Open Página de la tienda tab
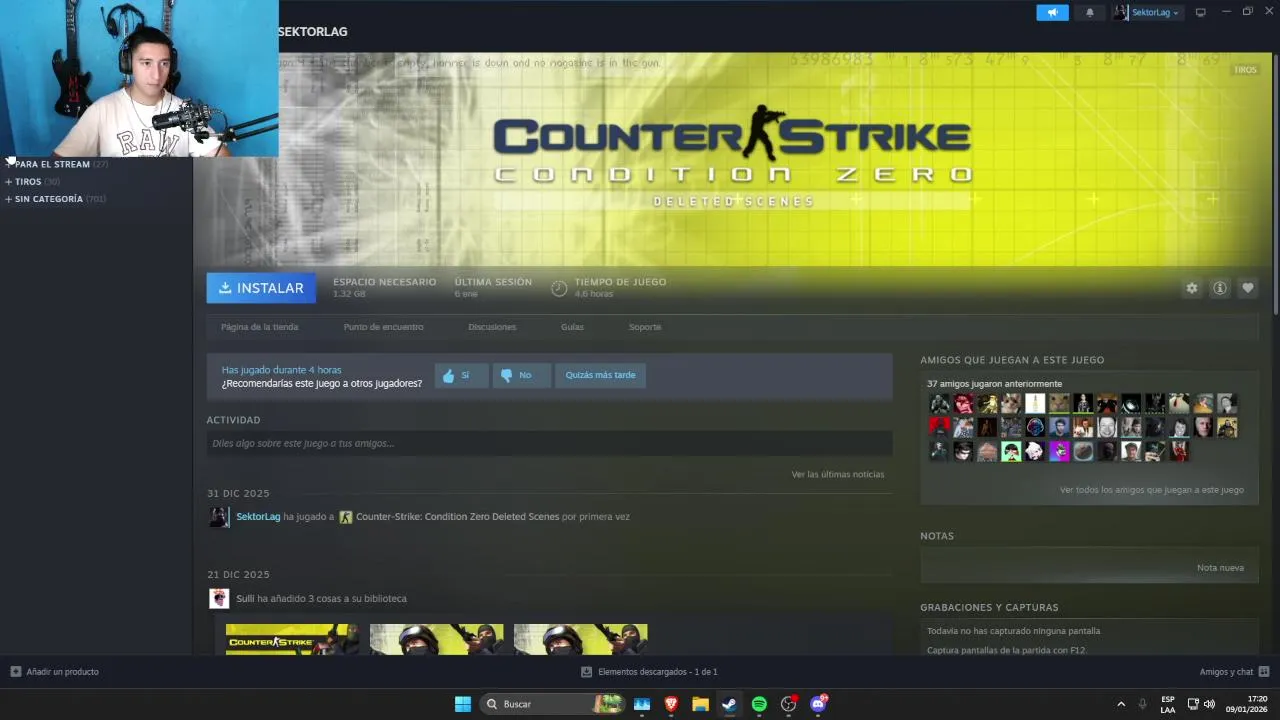 pos(259,327)
